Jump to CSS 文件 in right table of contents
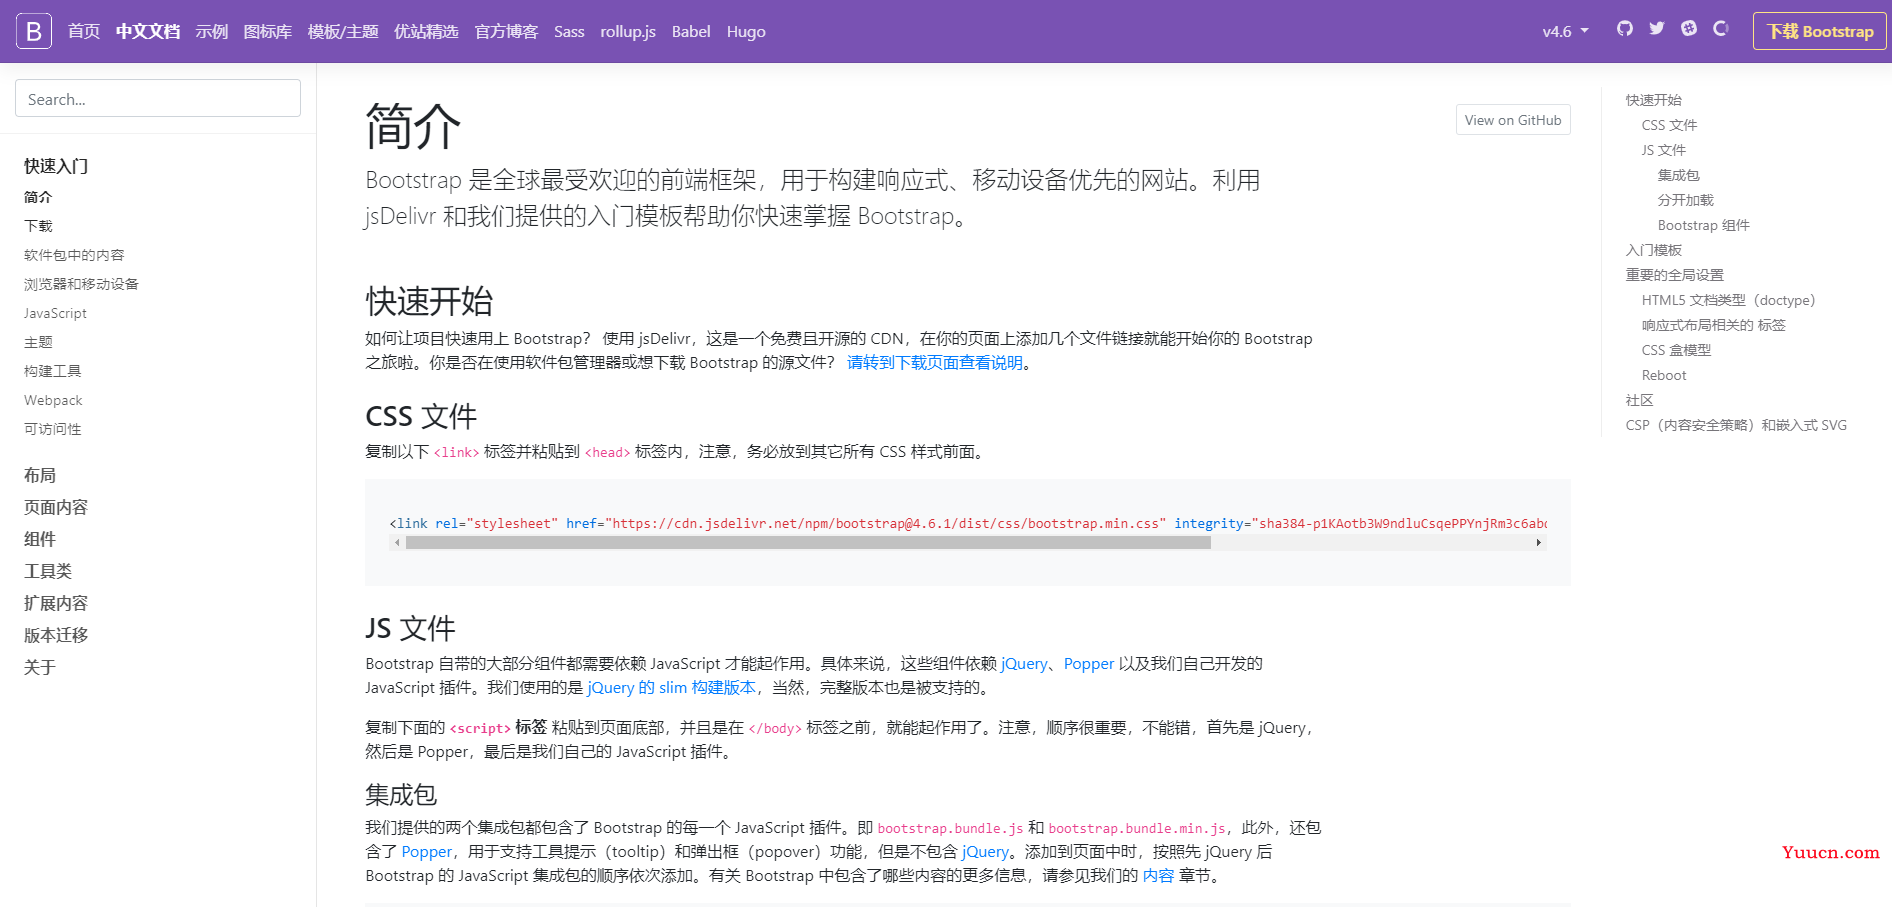 click(x=1670, y=125)
